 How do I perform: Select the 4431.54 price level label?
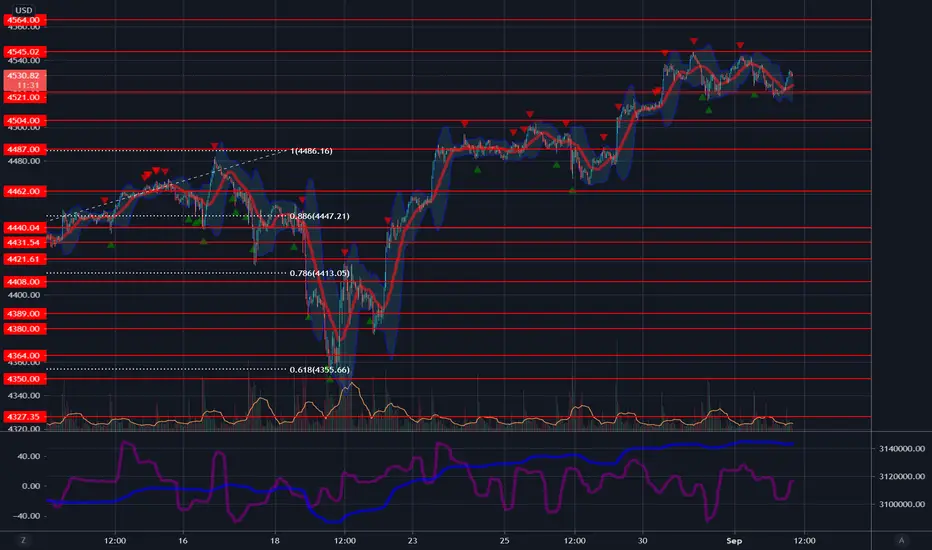click(24, 243)
